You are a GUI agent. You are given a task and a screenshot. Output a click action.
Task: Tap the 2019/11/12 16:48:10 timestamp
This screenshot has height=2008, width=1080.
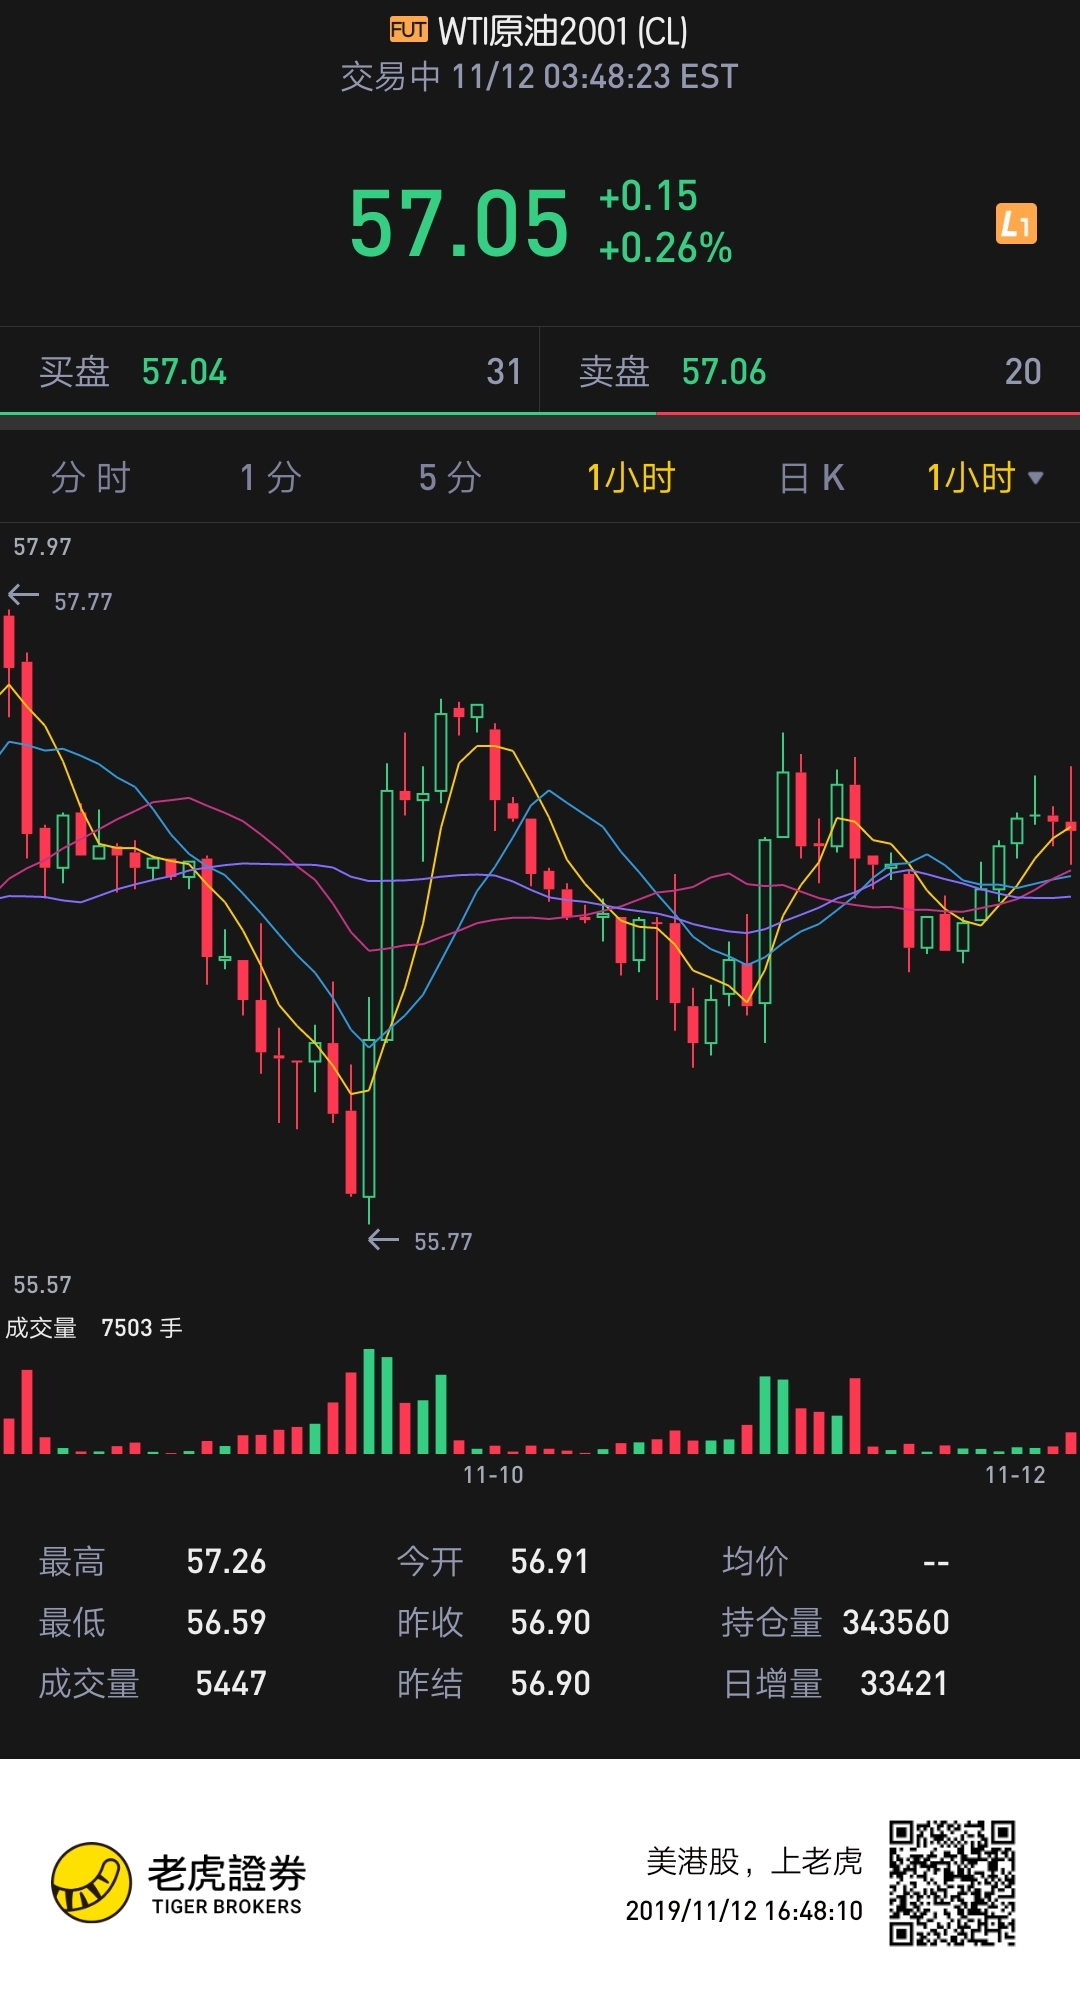(x=744, y=1911)
